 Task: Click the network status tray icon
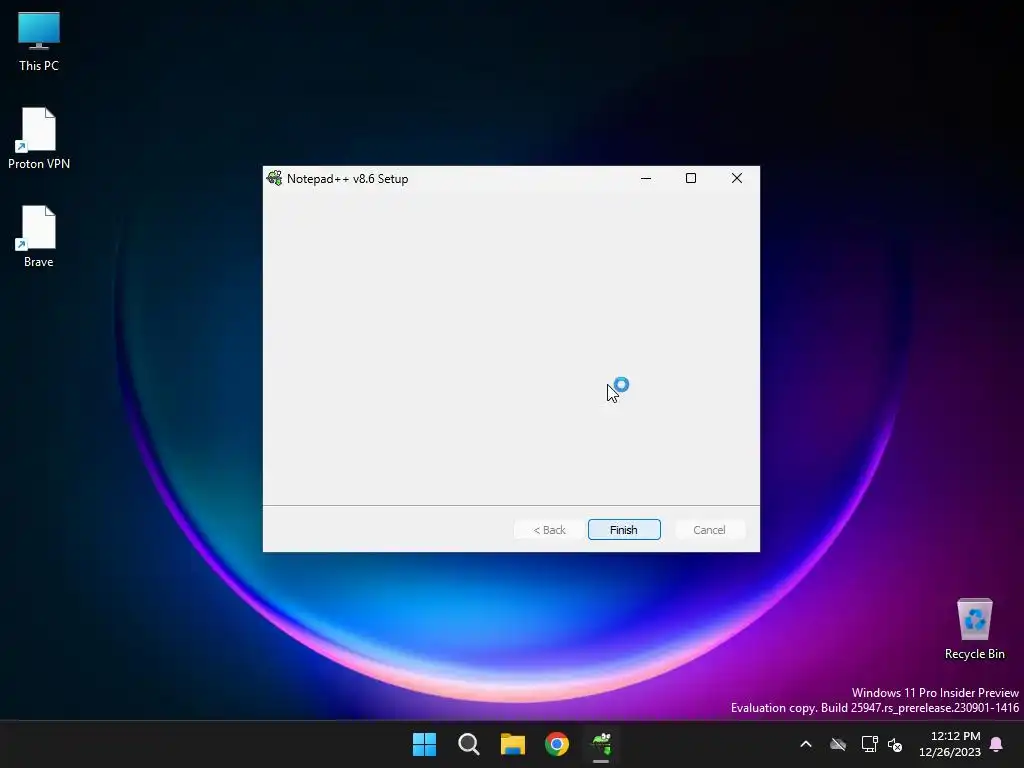click(x=869, y=744)
